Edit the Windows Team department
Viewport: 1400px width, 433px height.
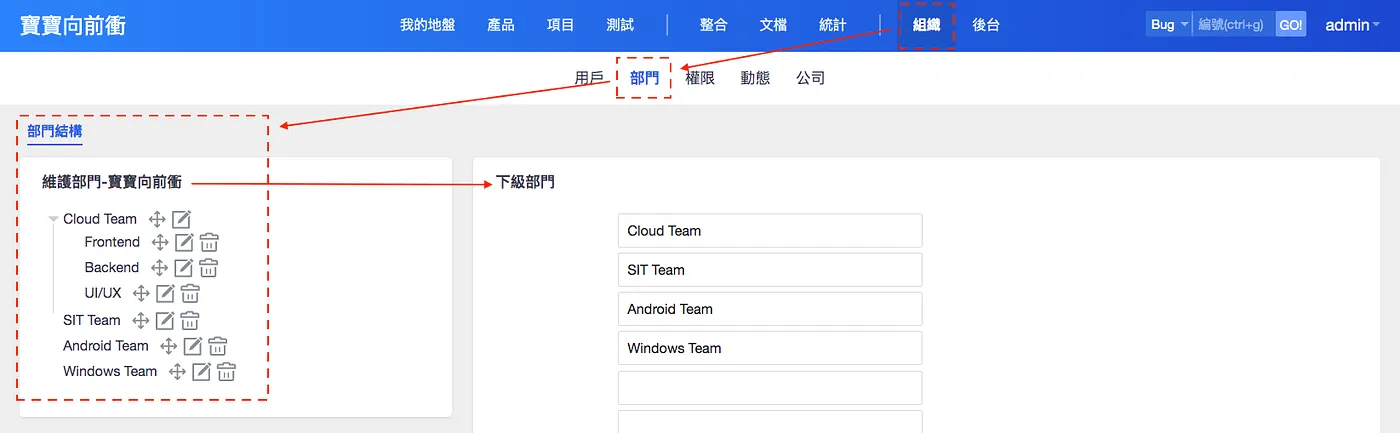[201, 372]
